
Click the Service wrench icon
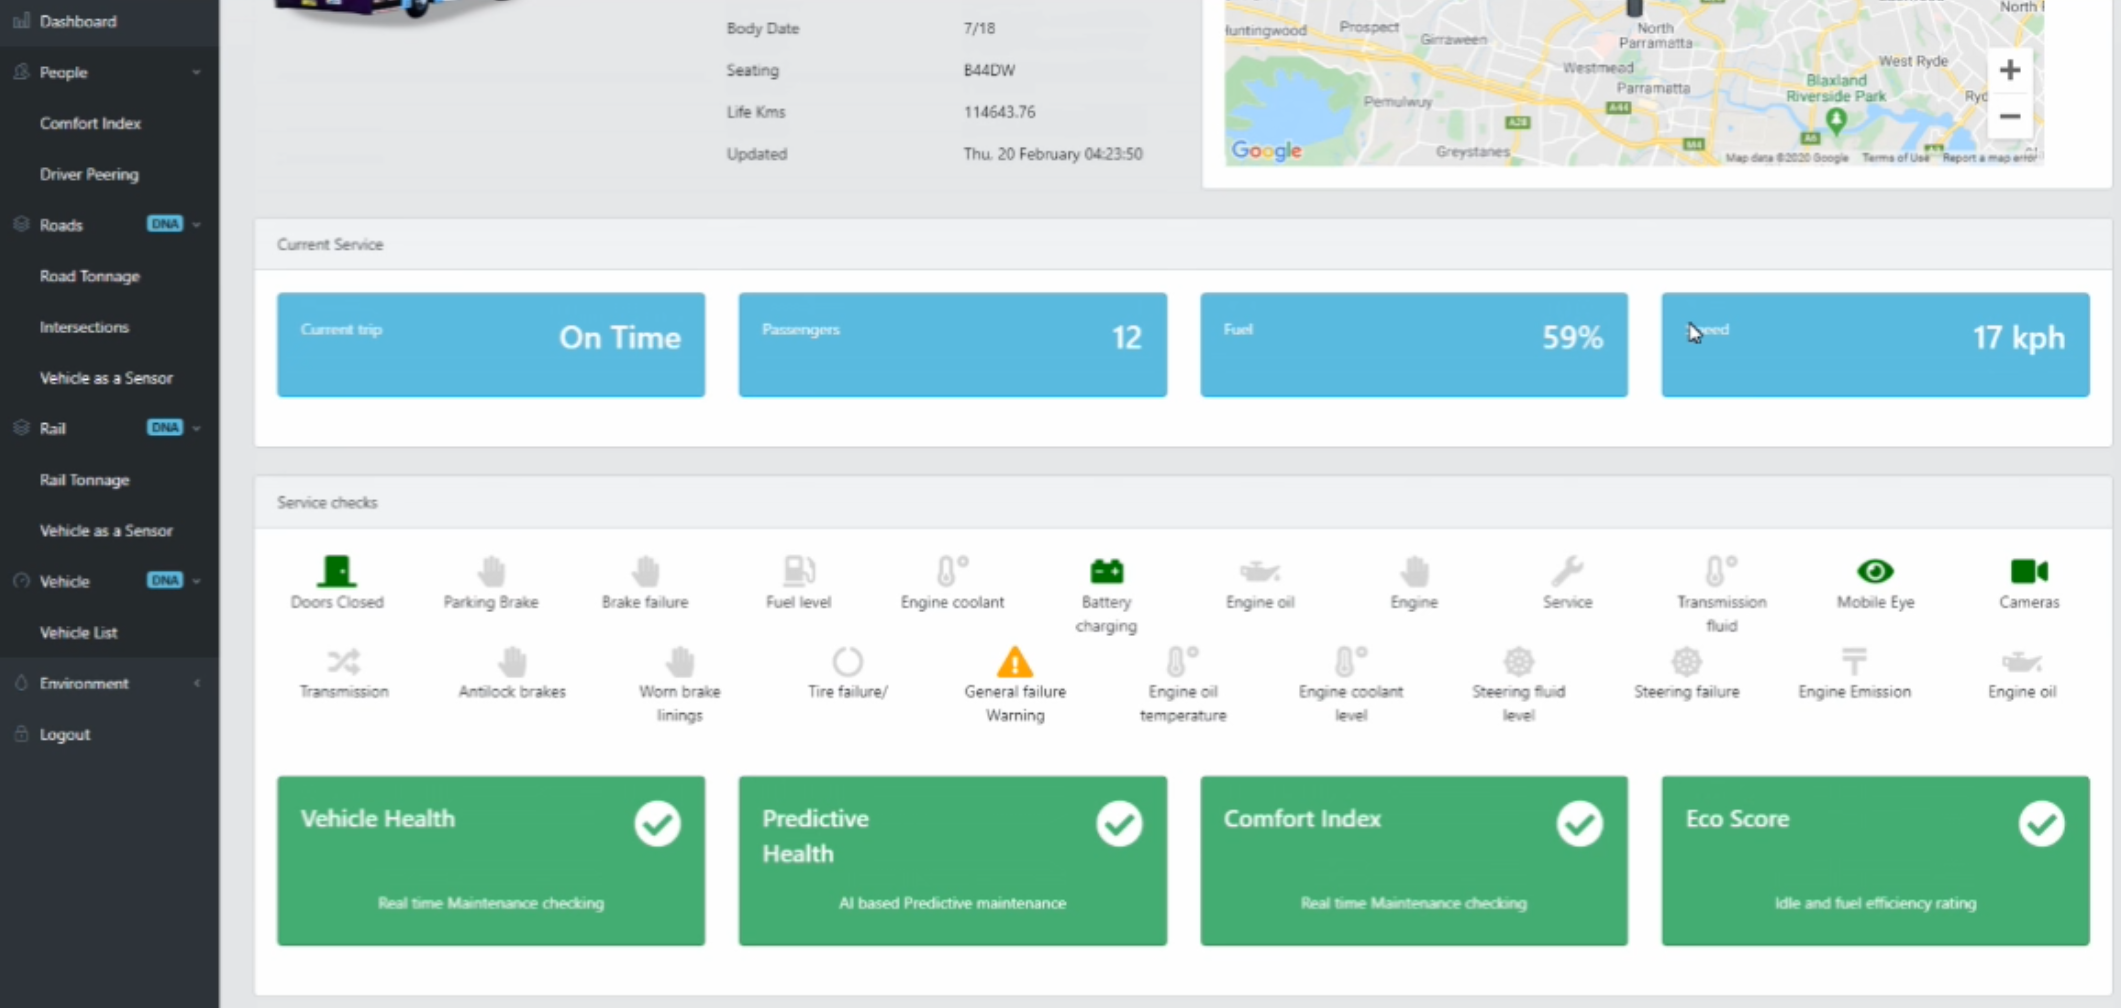[x=1567, y=571]
